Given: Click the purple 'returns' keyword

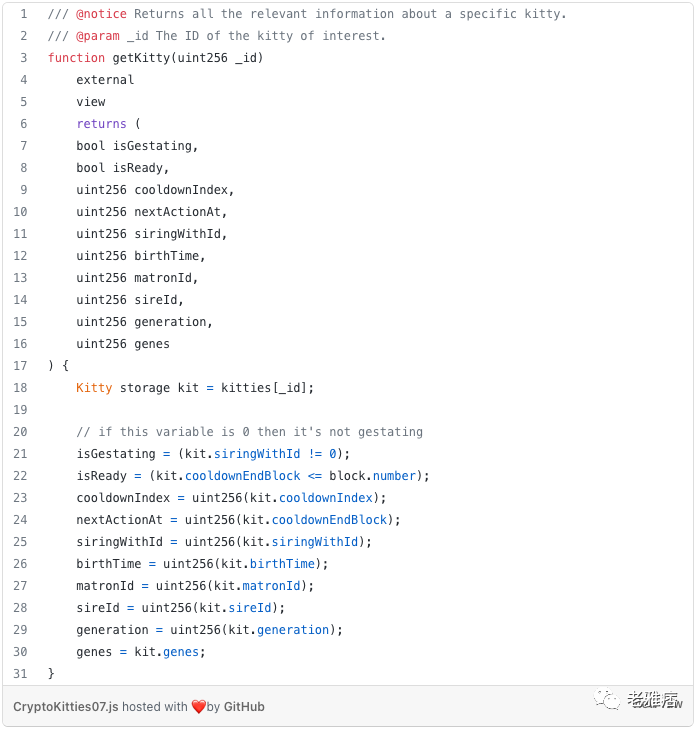Looking at the screenshot, I should (x=101, y=124).
